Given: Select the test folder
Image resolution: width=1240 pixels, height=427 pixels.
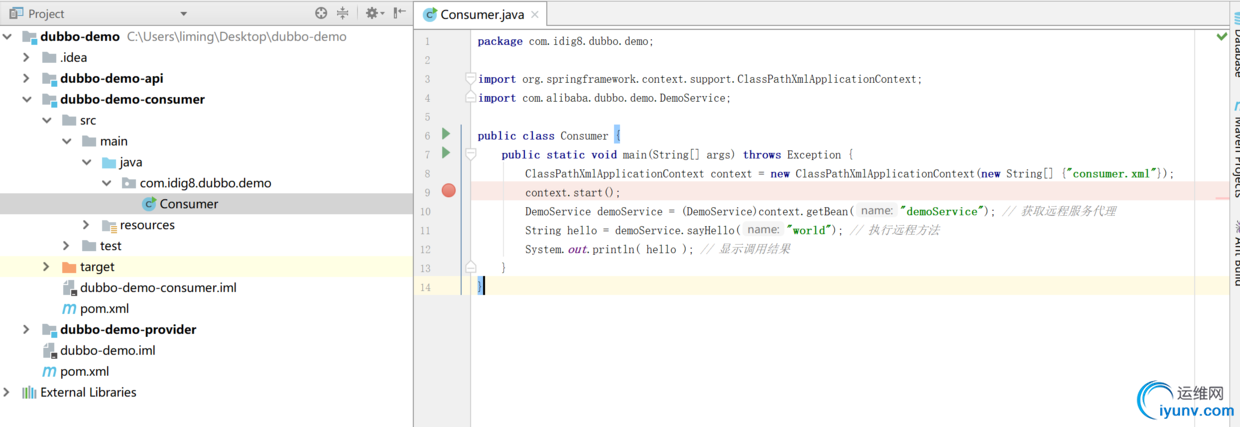Looking at the screenshot, I should coord(111,246).
